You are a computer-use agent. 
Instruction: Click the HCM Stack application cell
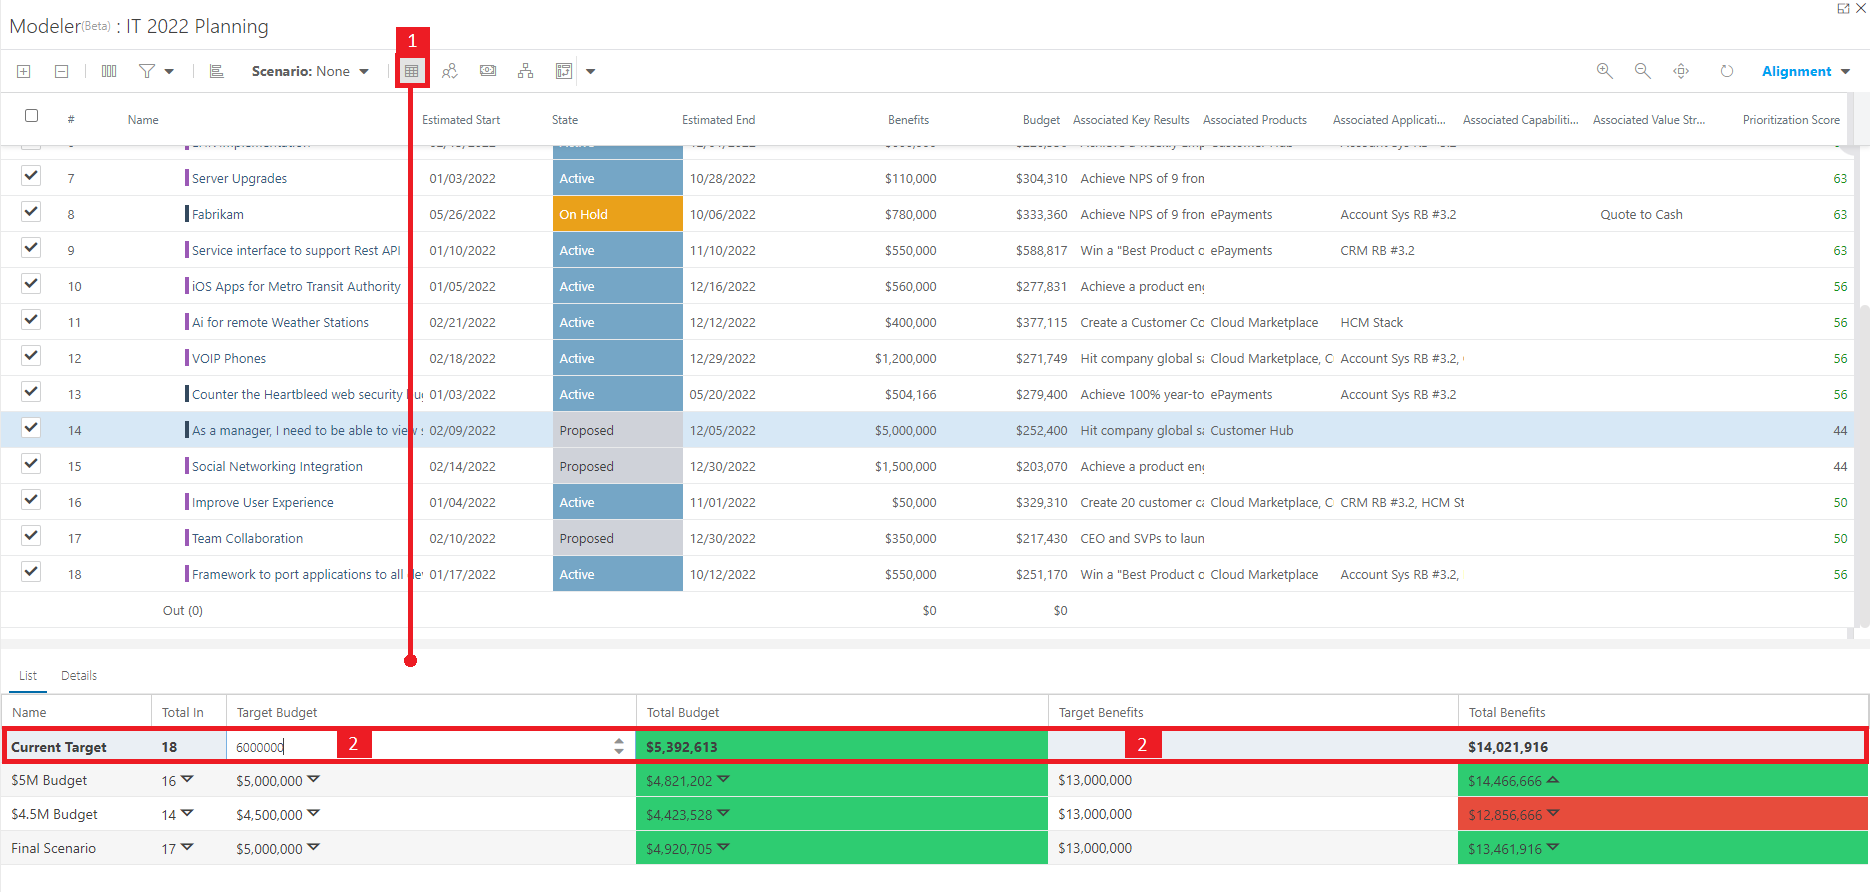(x=1371, y=322)
